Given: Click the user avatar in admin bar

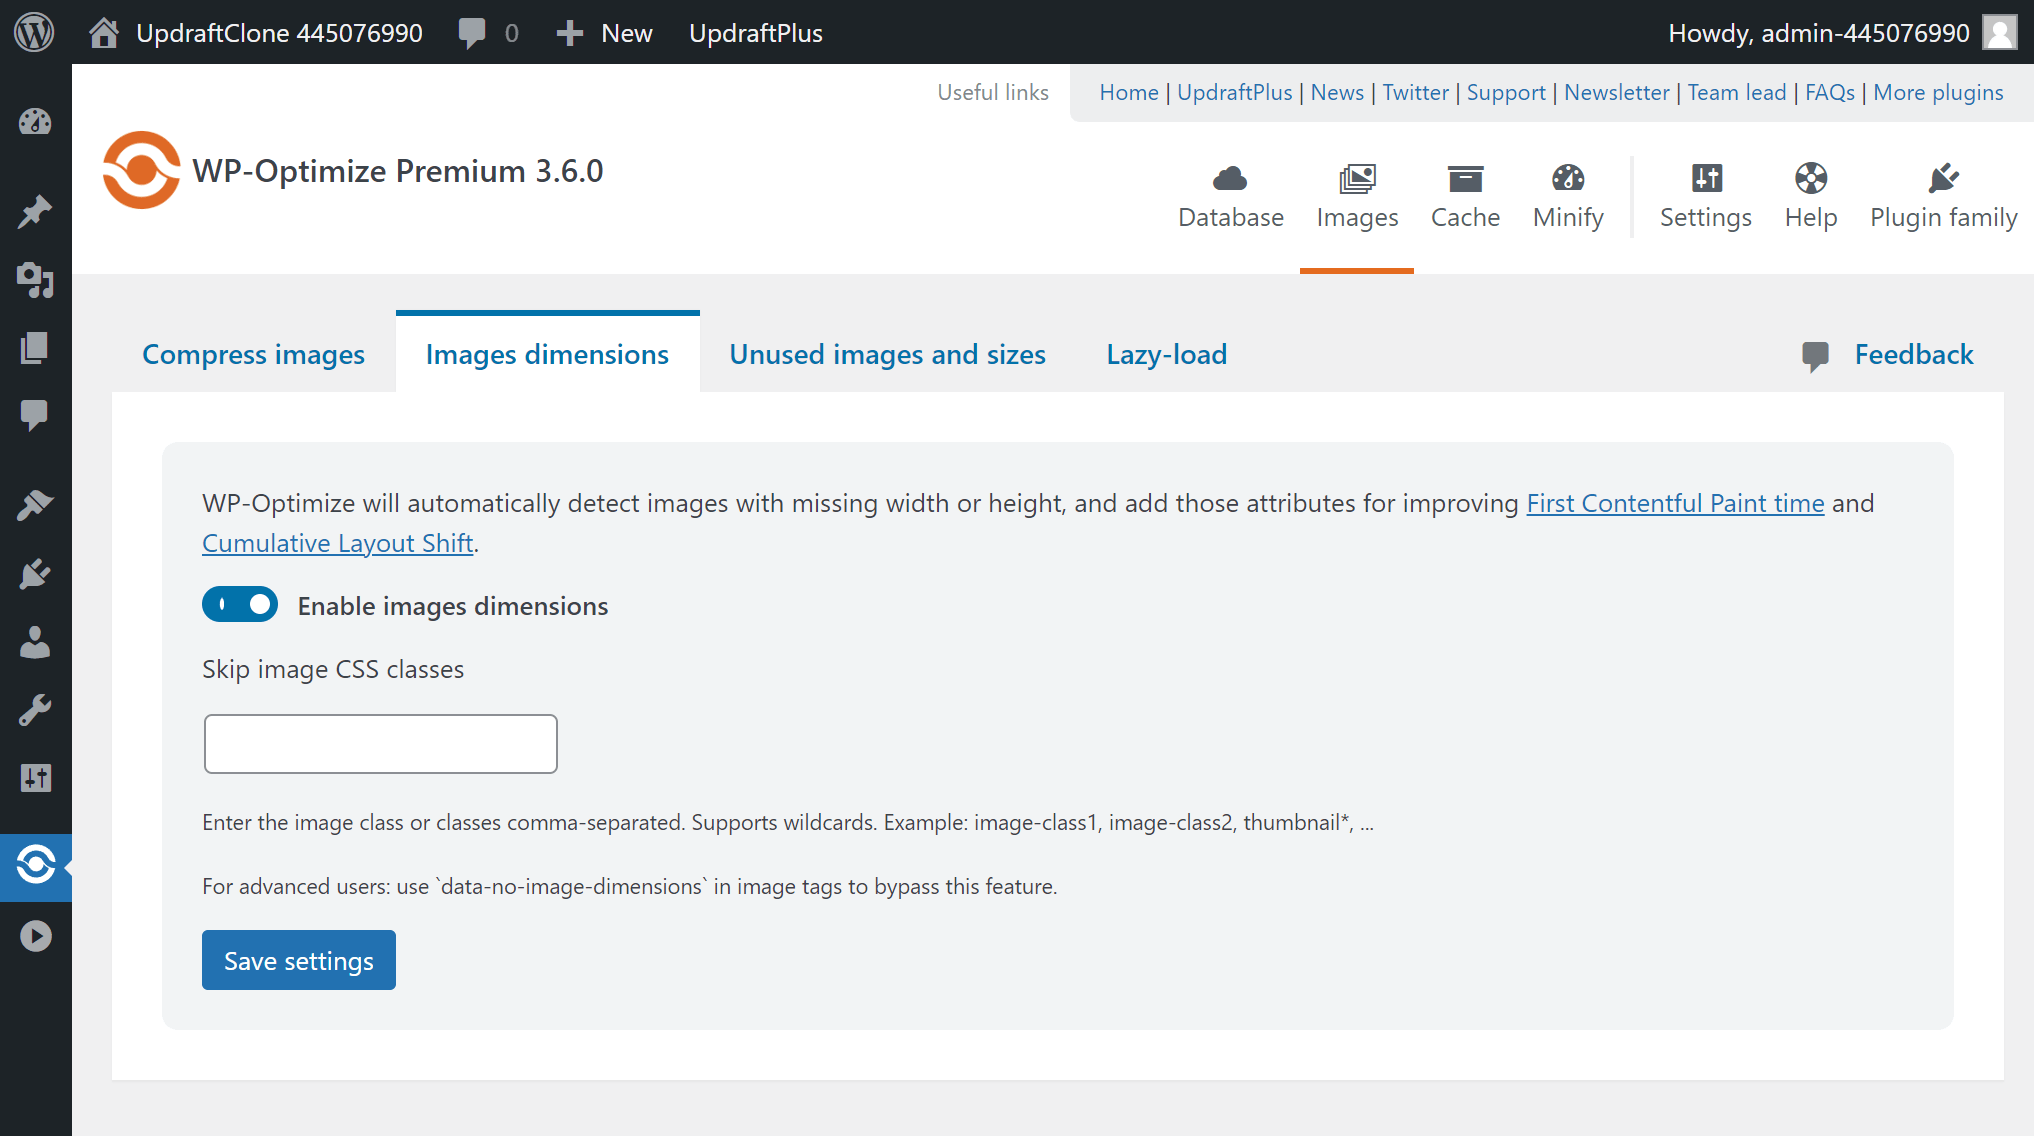Looking at the screenshot, I should pos(2000,32).
